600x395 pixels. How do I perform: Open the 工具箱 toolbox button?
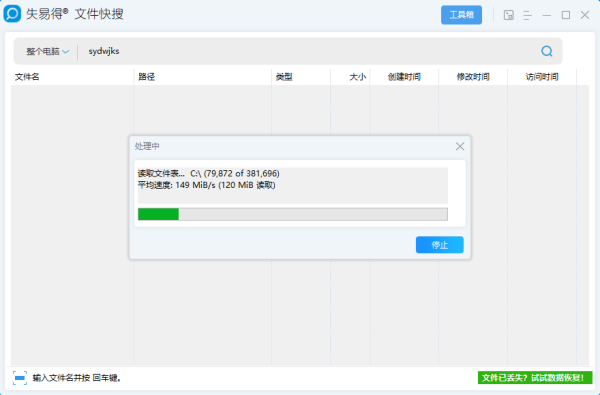461,15
